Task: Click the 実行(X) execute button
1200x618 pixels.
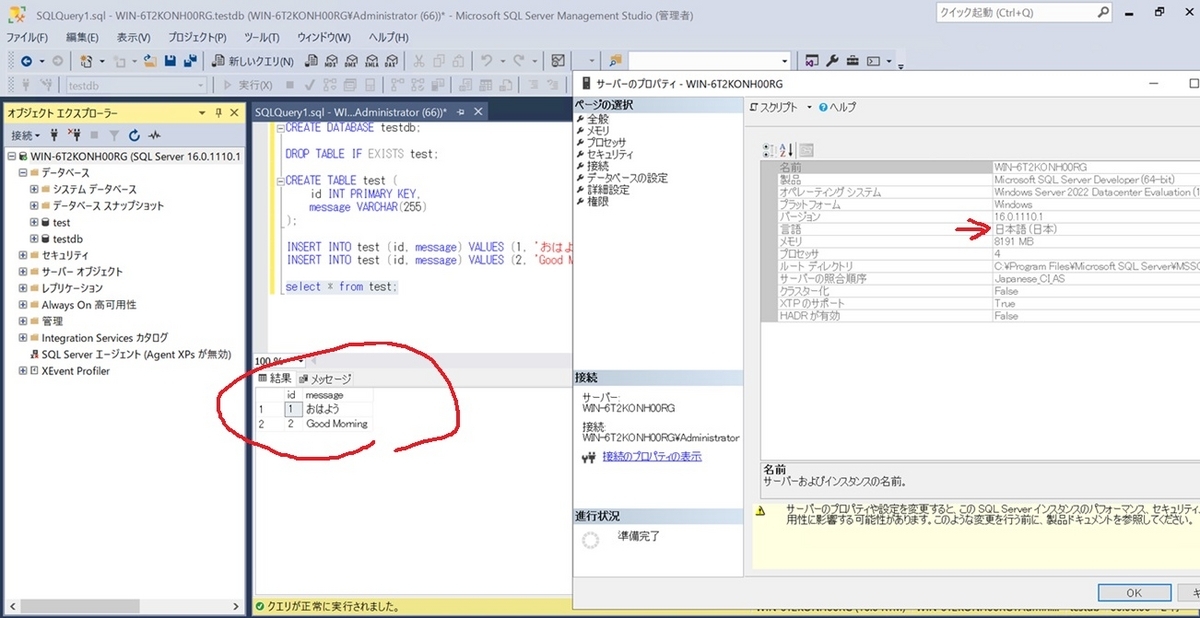Action: point(249,85)
